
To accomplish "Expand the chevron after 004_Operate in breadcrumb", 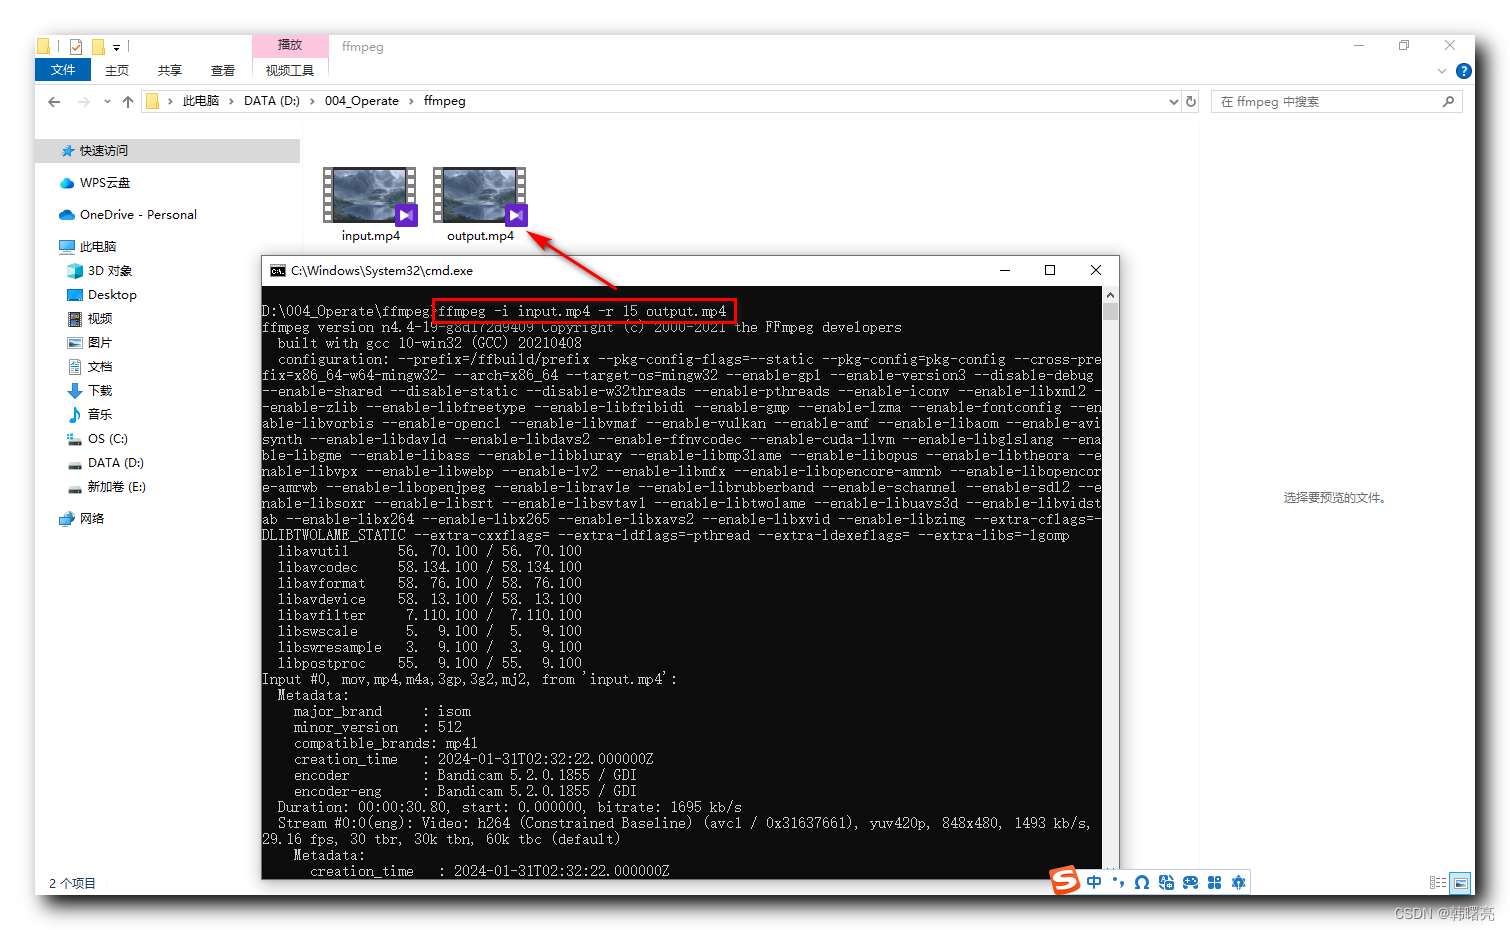I will click(411, 101).
